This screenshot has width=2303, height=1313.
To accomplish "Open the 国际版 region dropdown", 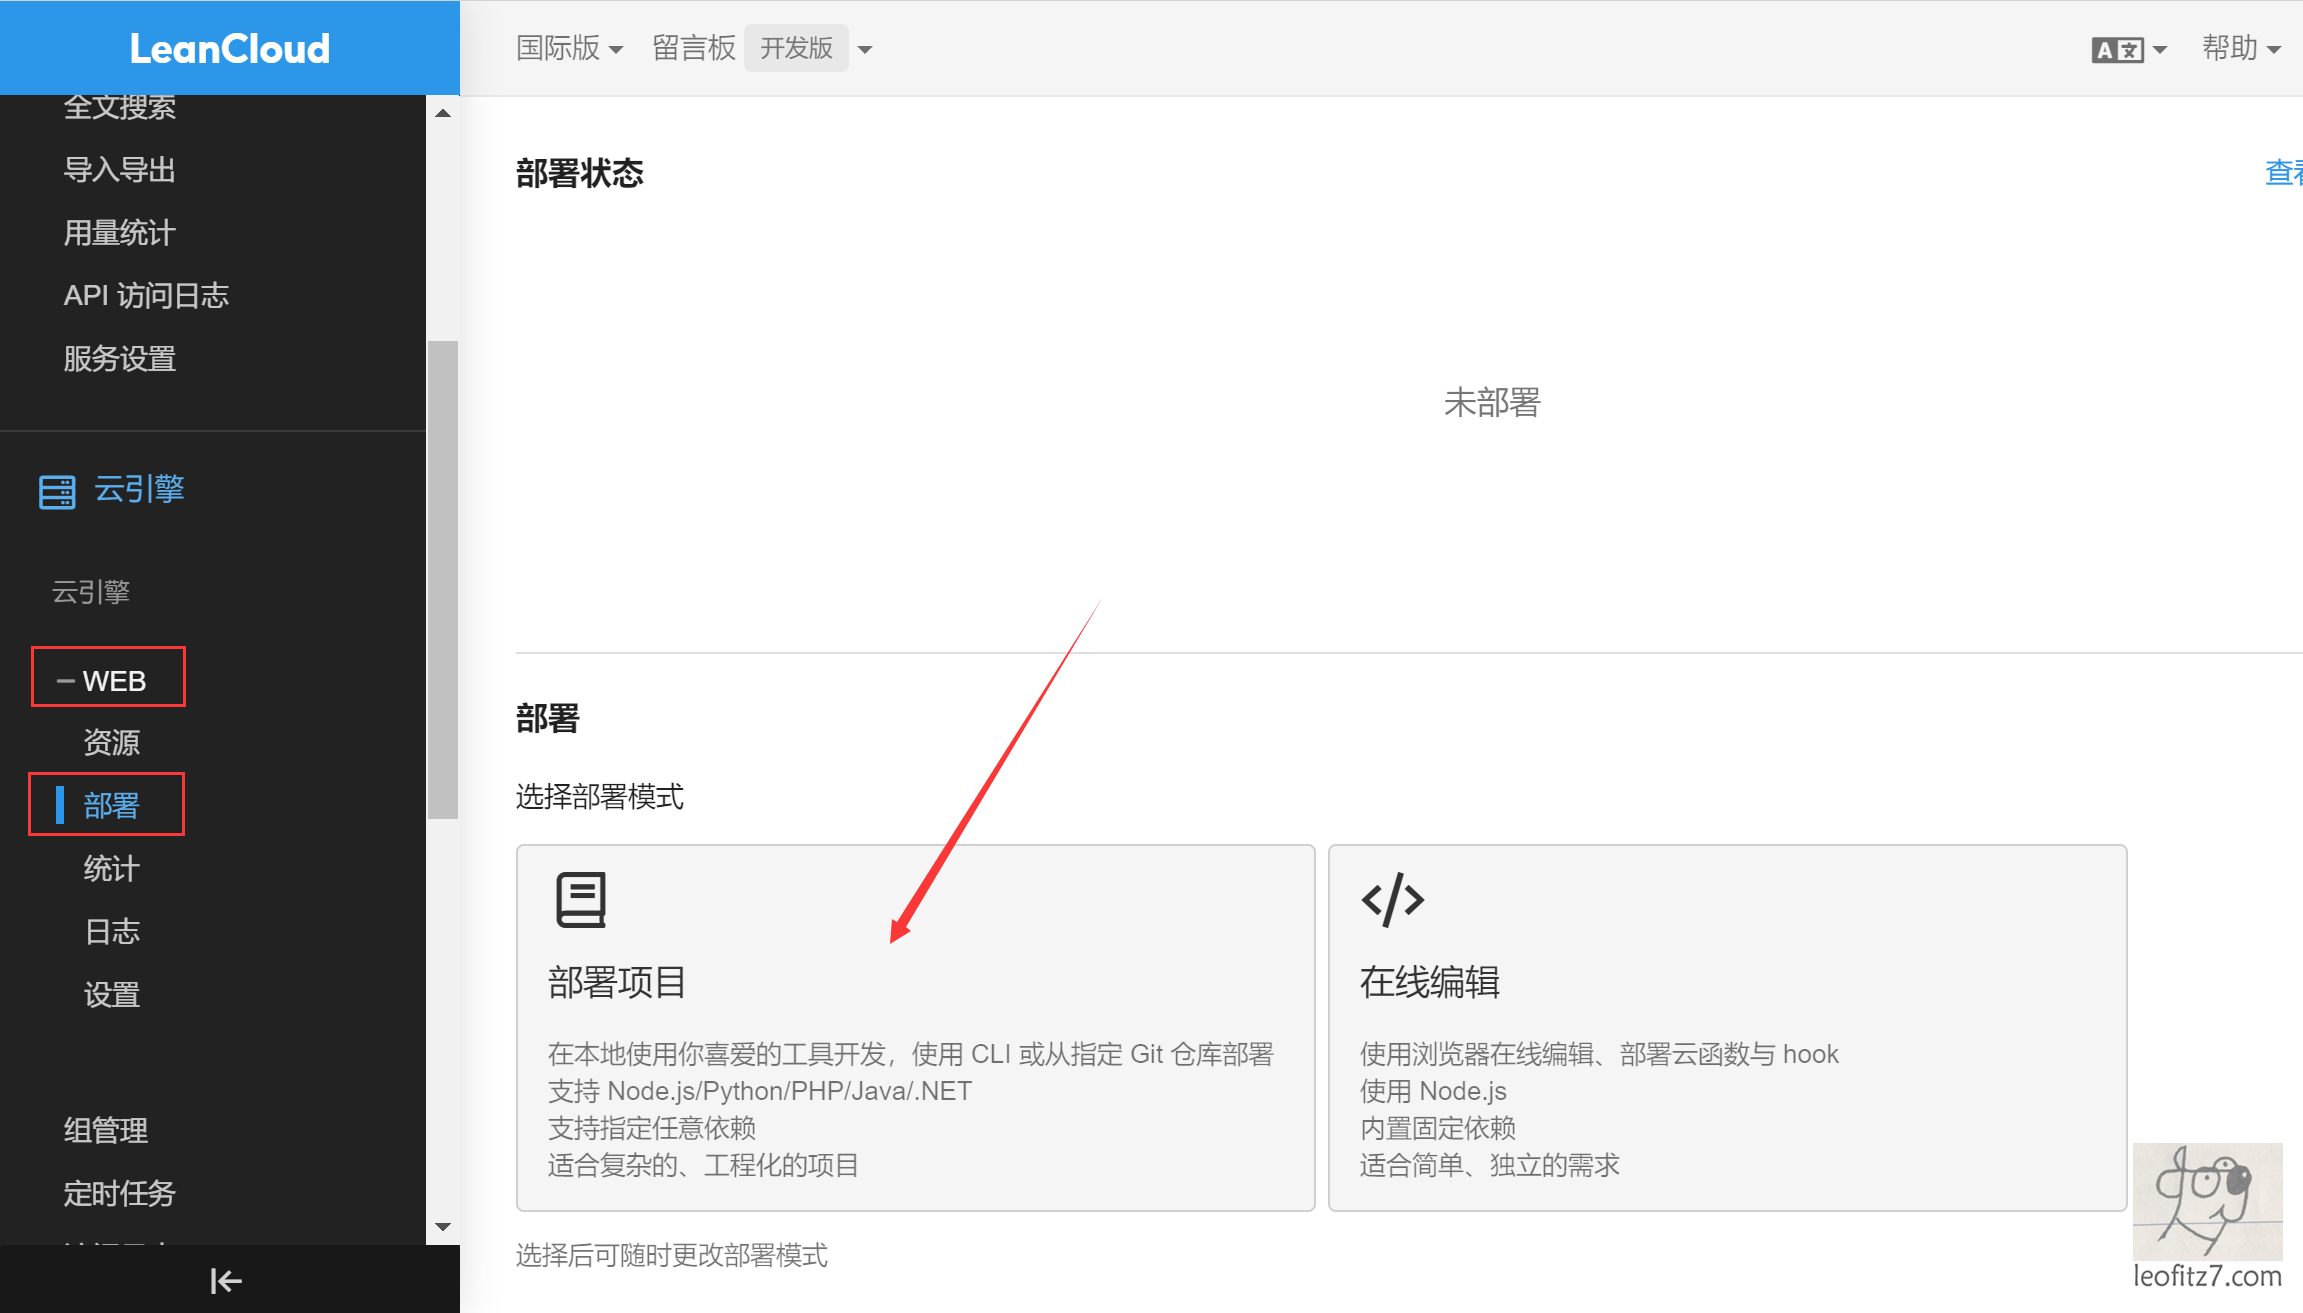I will (x=569, y=48).
